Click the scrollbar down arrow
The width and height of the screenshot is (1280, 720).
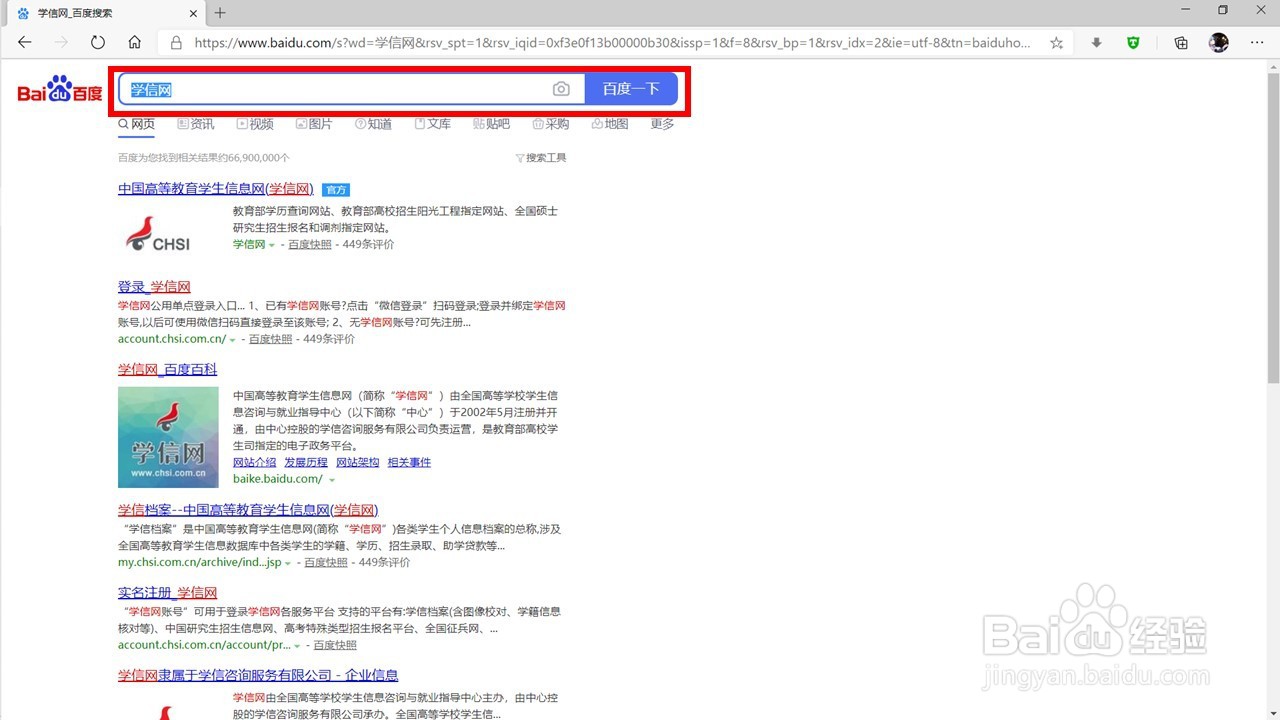(1272, 712)
